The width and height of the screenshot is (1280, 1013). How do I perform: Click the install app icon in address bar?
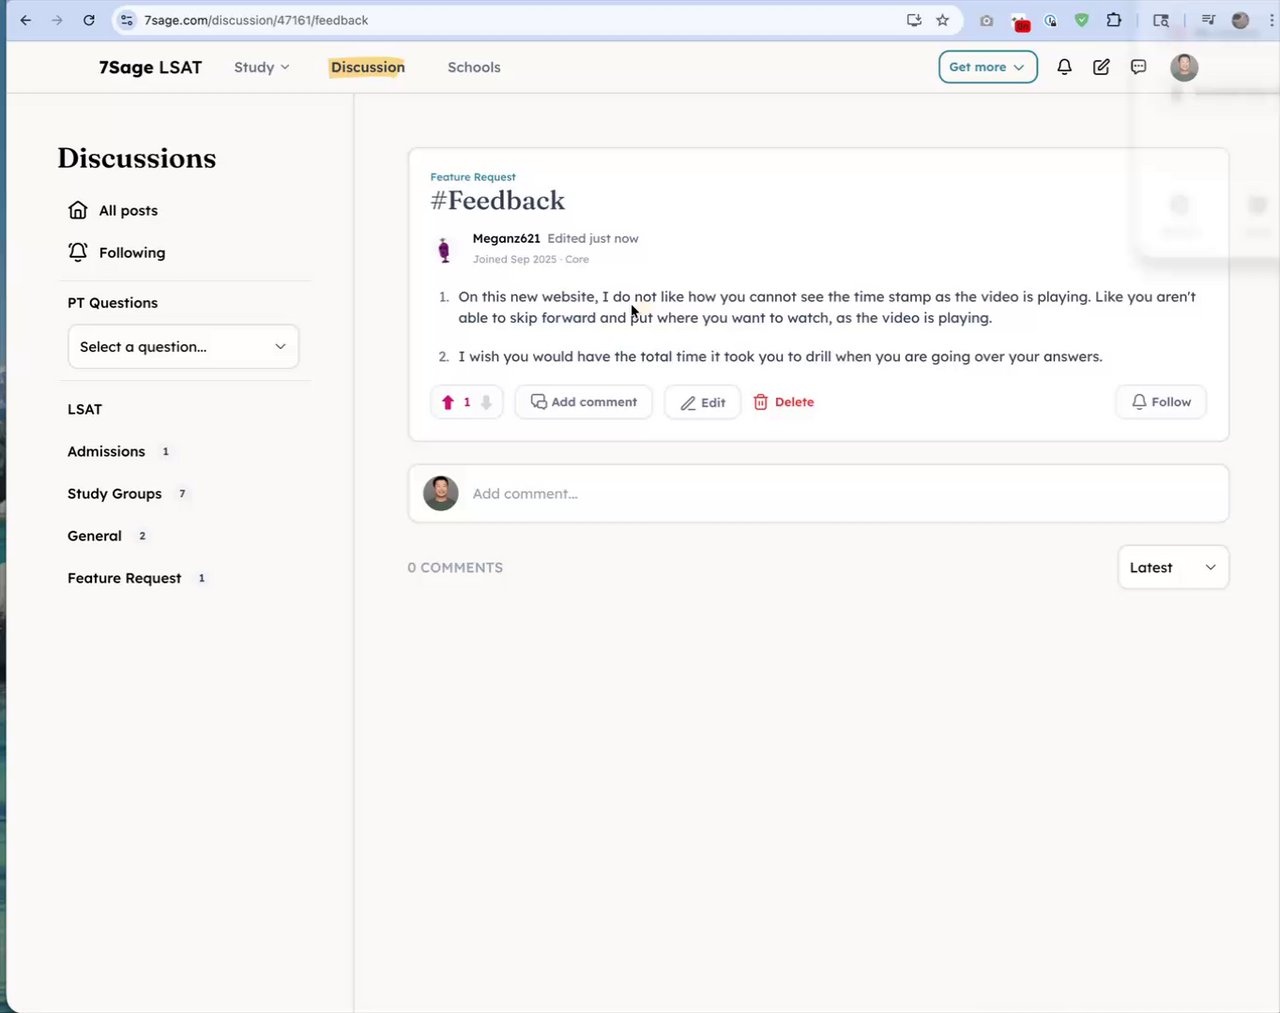click(x=914, y=20)
